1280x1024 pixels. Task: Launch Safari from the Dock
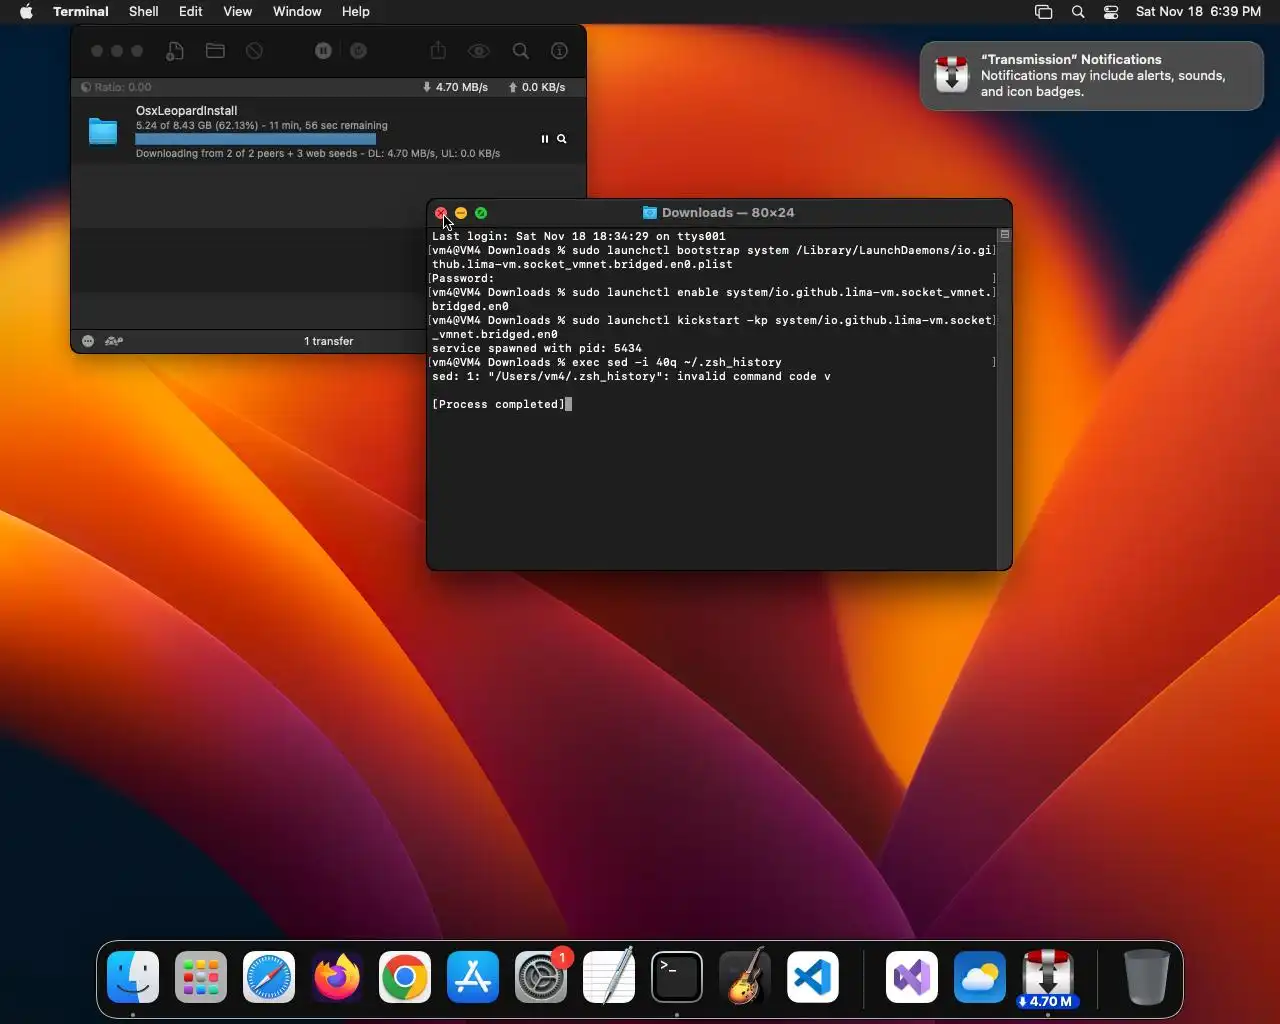point(269,977)
